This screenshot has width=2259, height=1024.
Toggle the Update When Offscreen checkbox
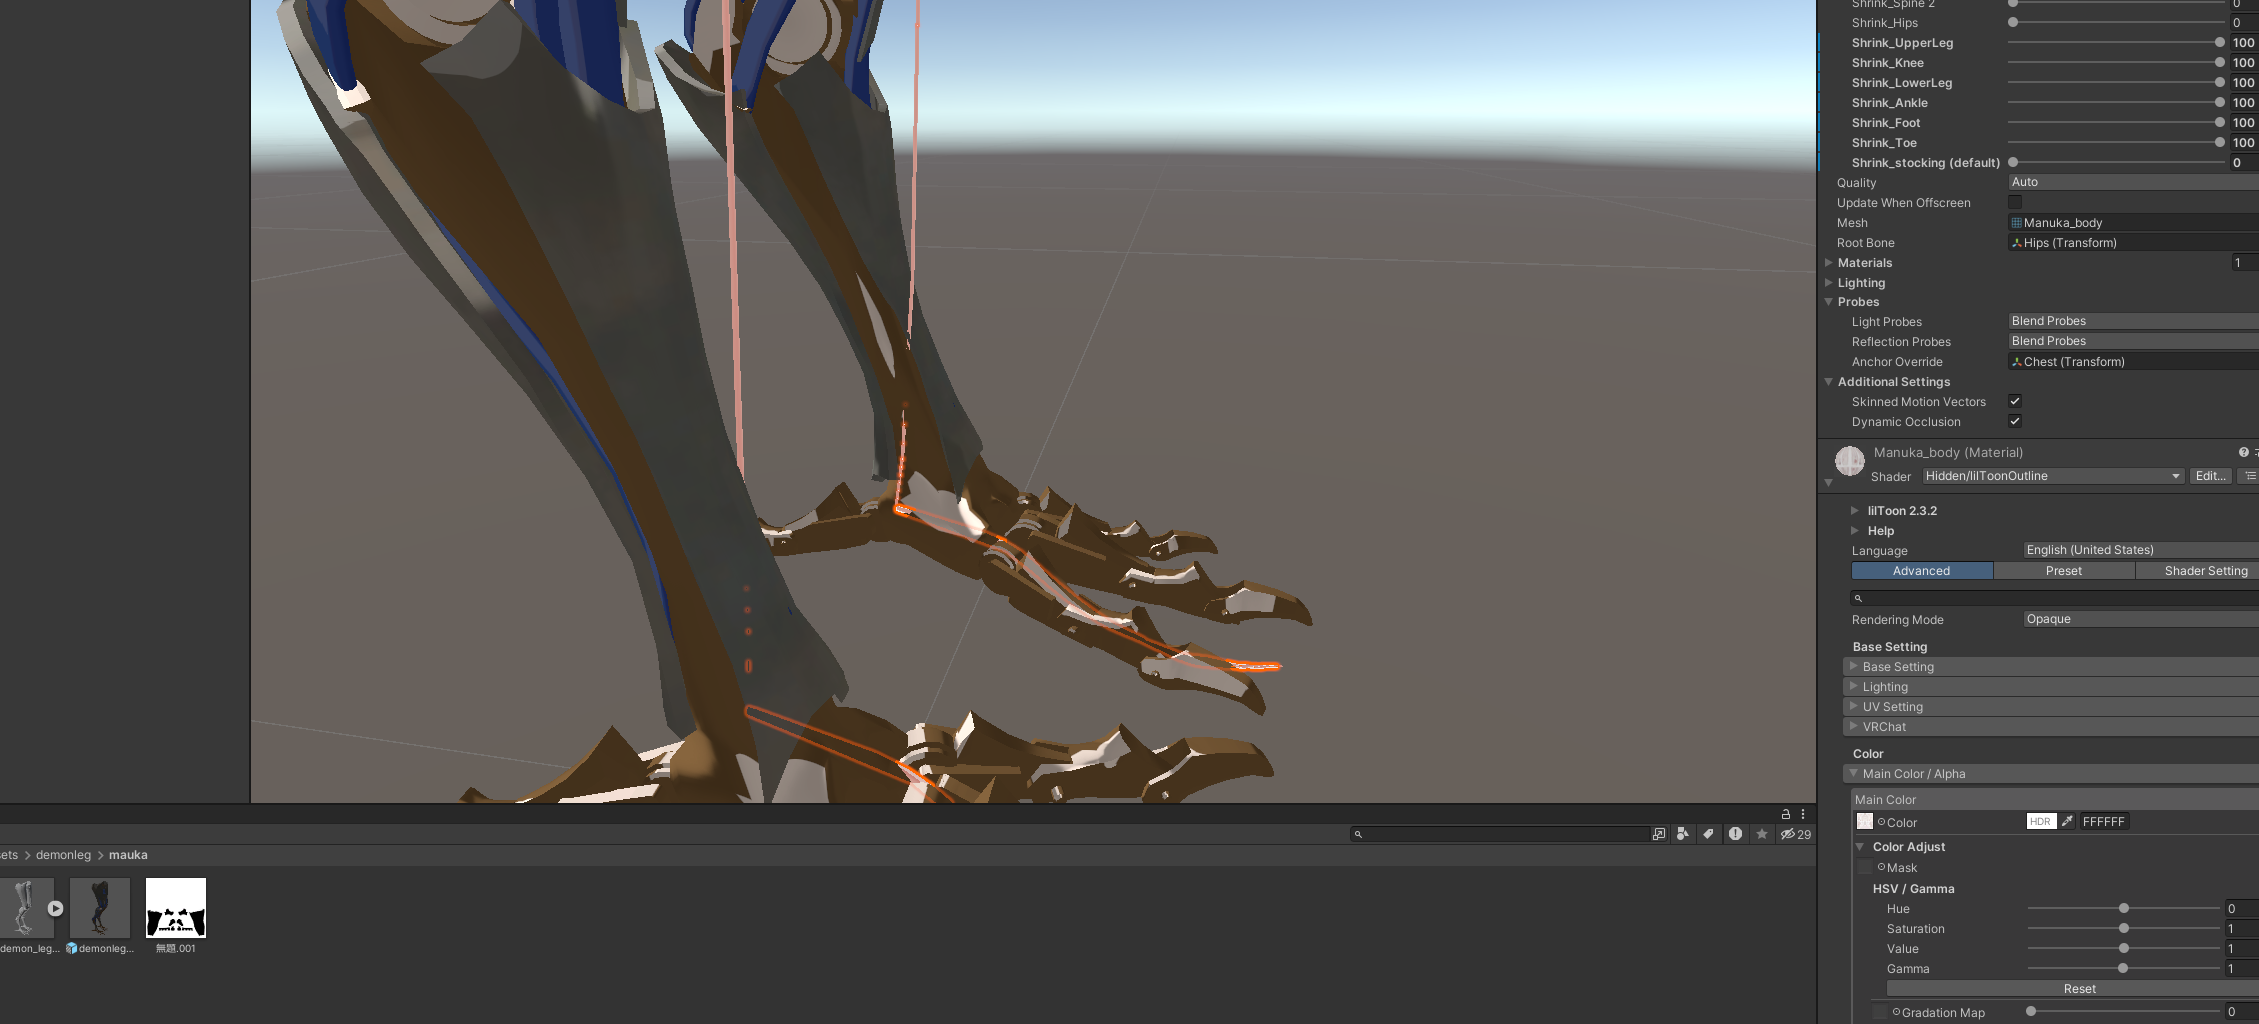coord(2015,202)
